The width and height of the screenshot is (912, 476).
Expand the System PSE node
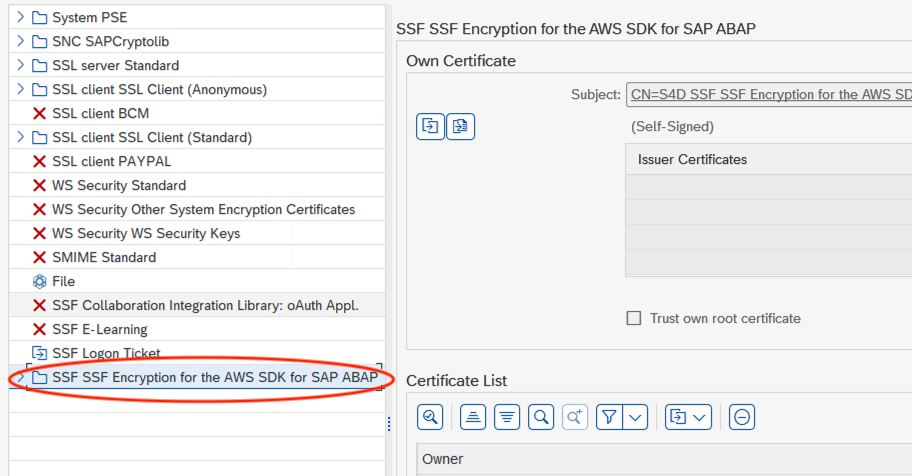click(20, 17)
